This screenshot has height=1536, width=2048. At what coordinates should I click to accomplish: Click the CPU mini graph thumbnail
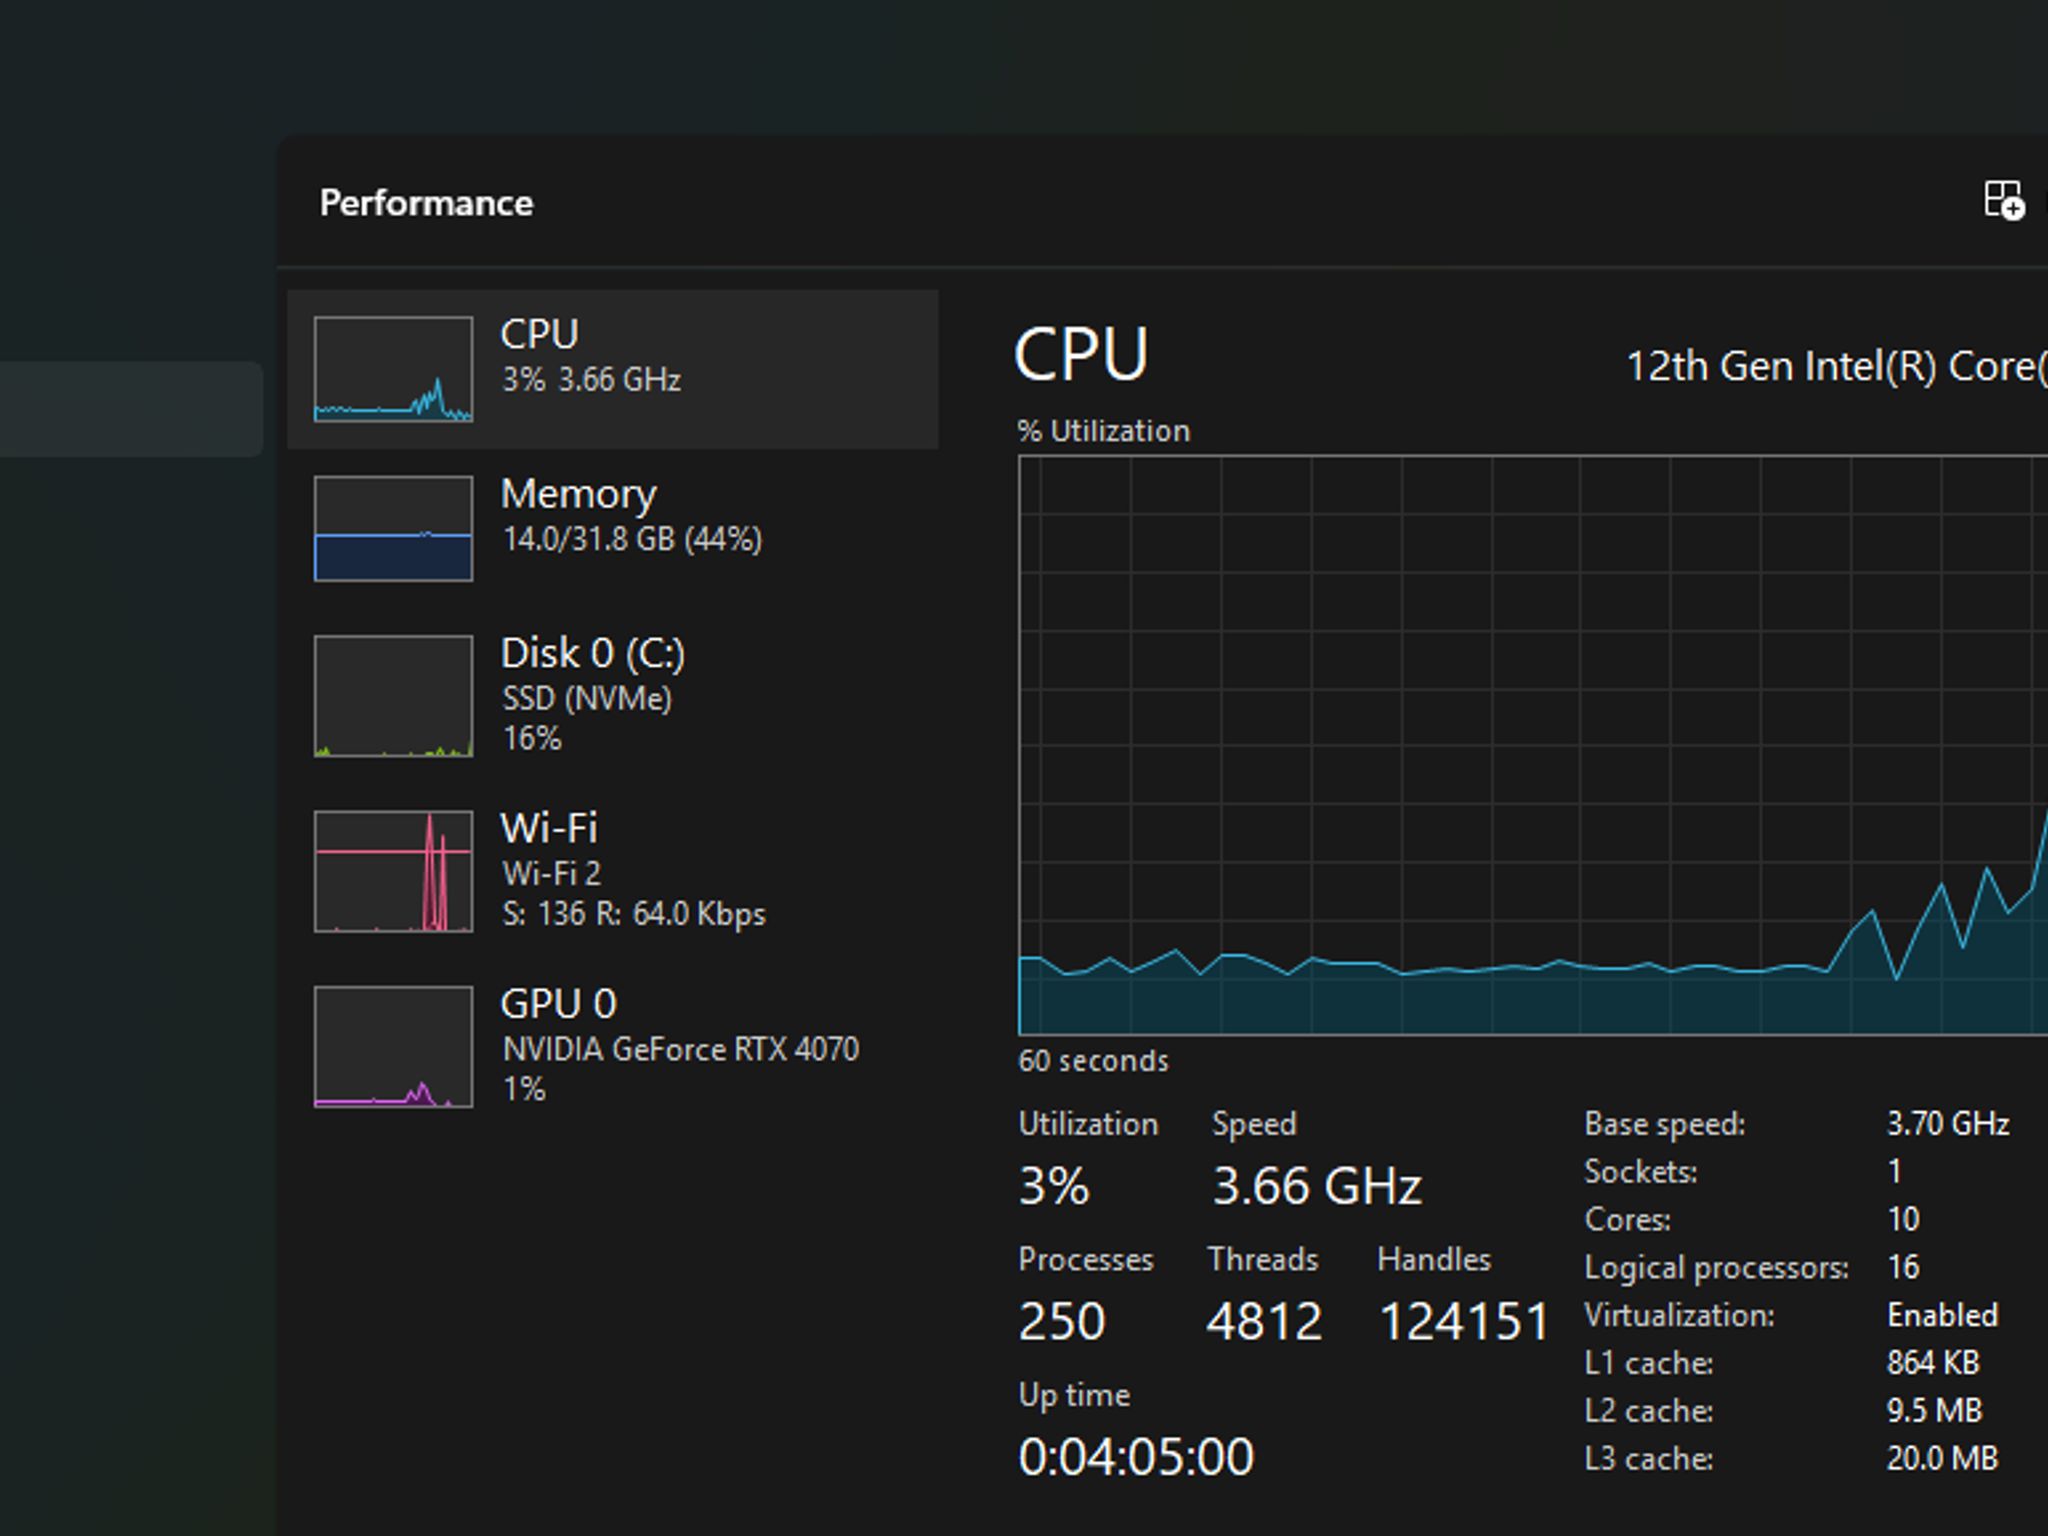pos(393,369)
